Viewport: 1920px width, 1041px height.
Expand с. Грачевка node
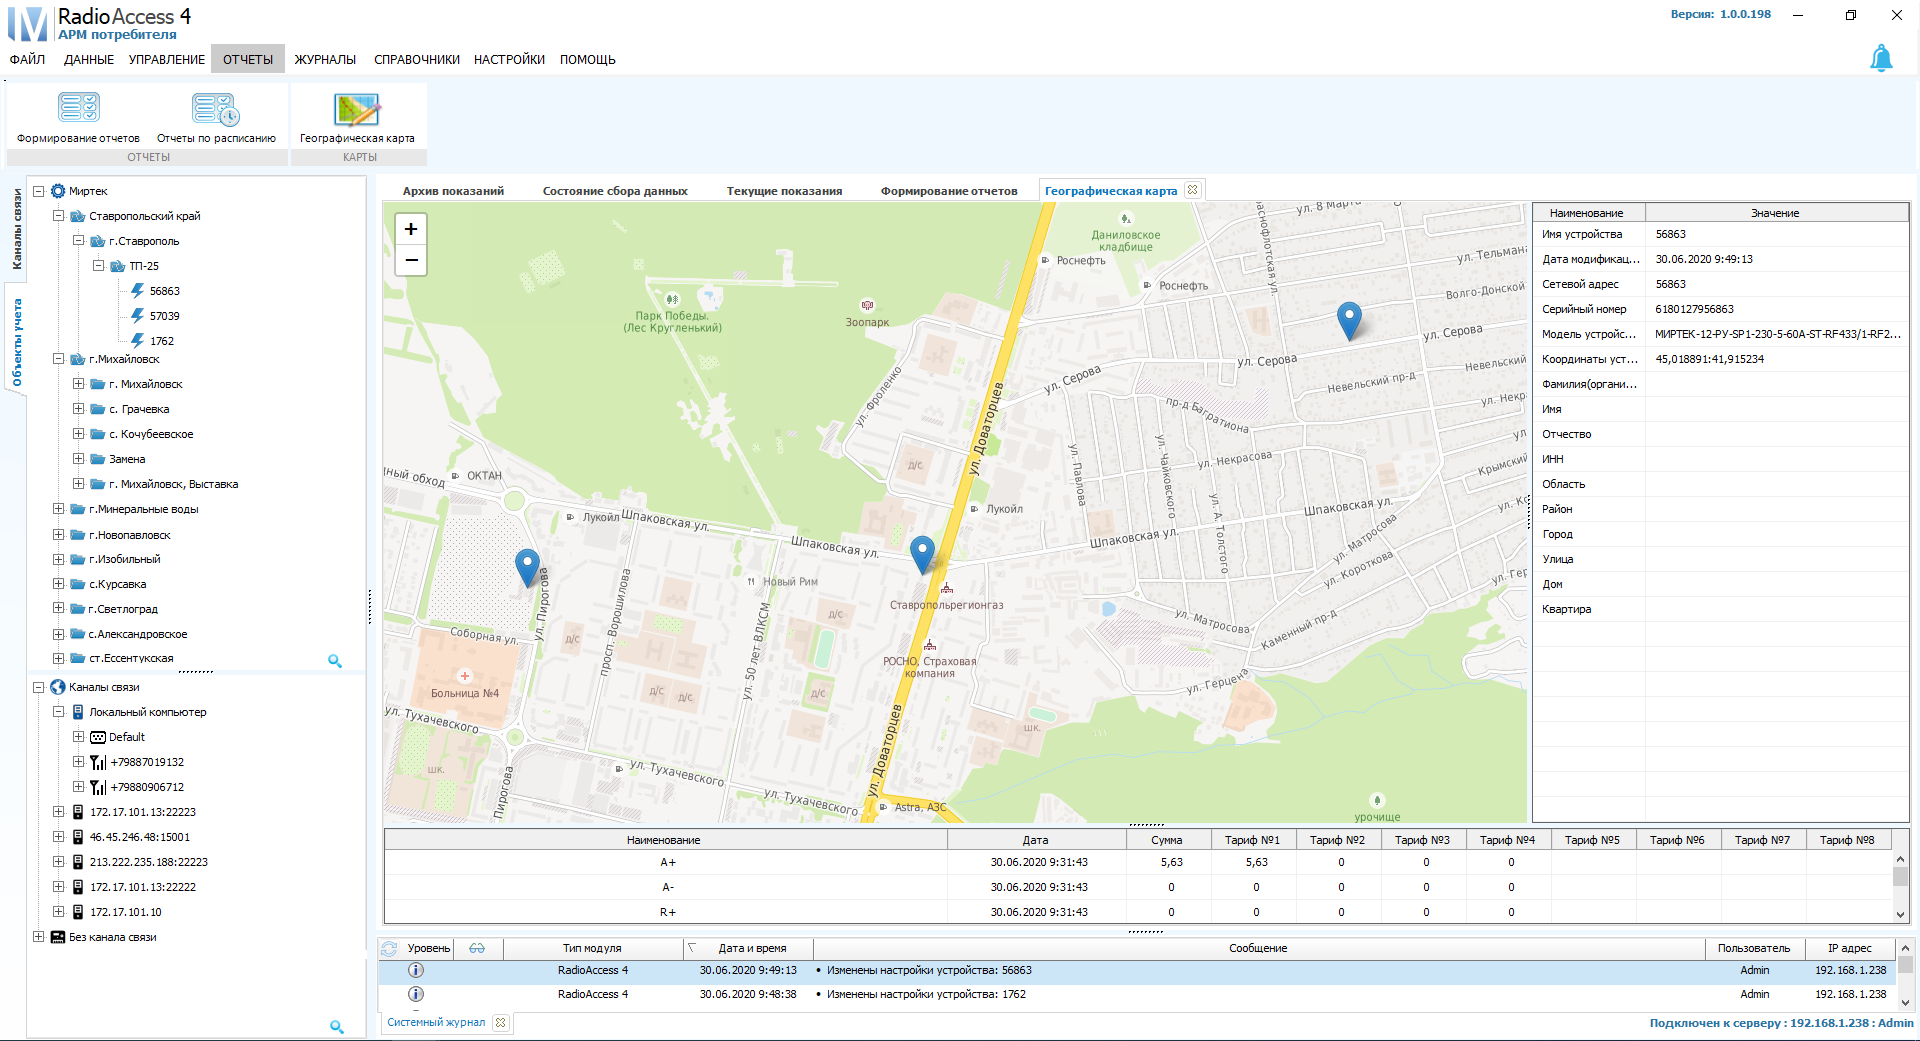[78, 409]
